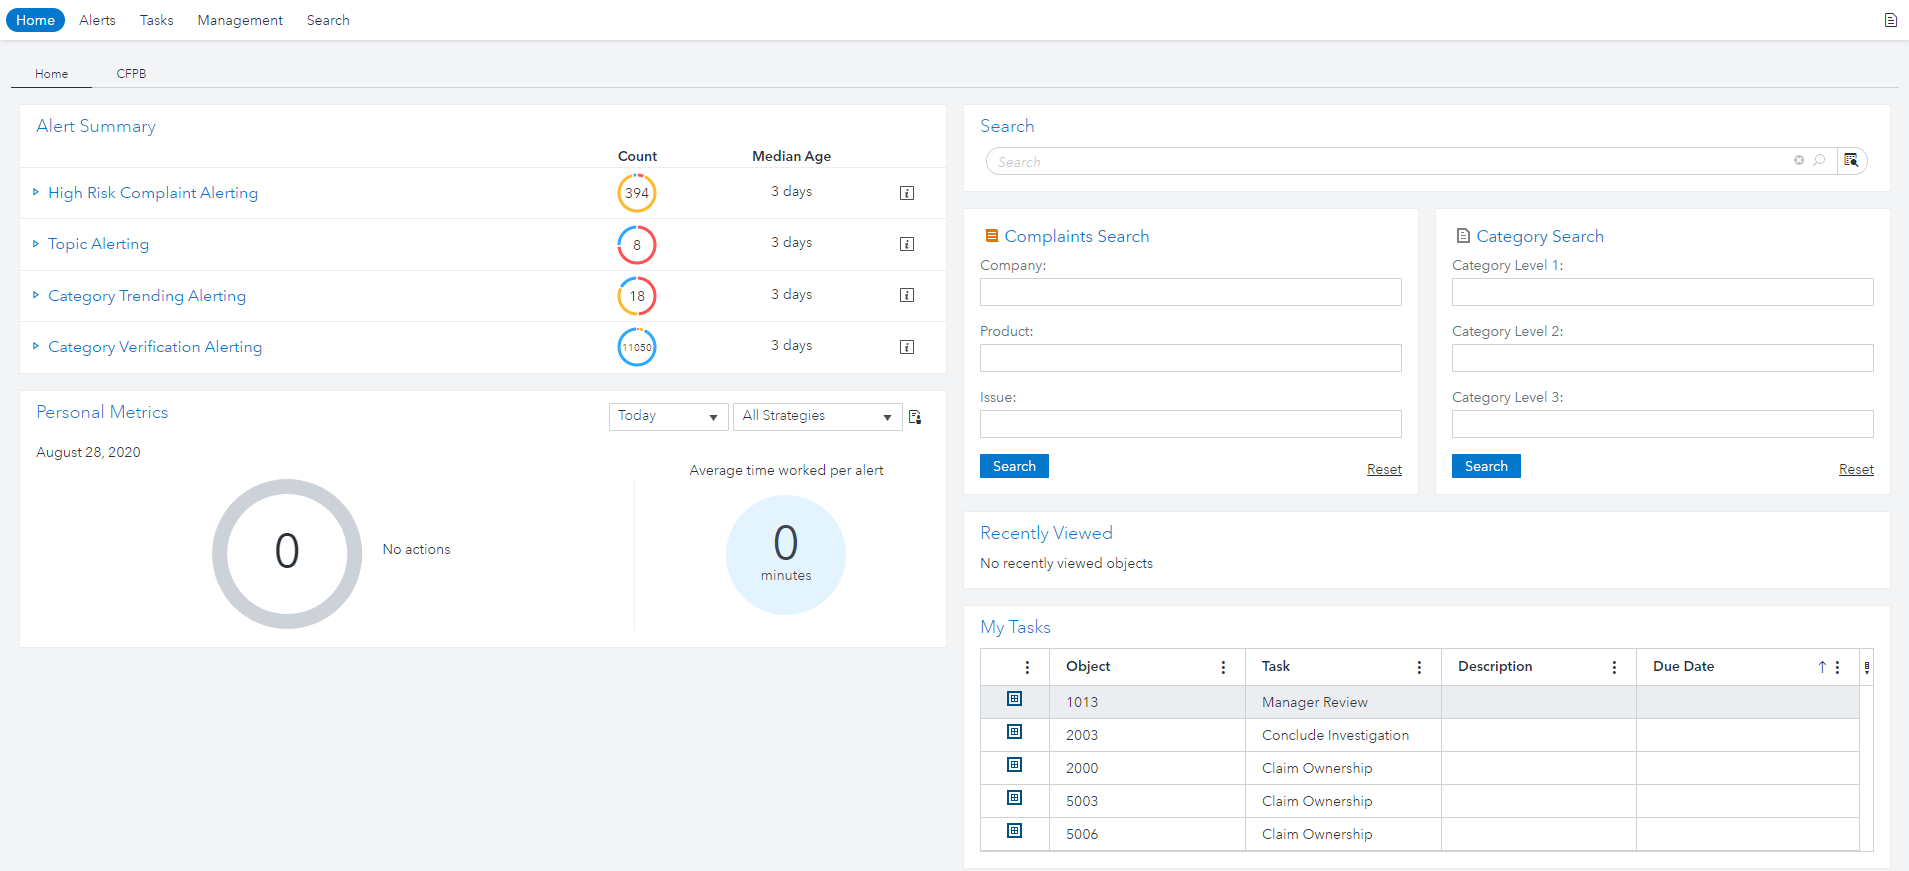This screenshot has height=871, width=1909.
Task: Click the report icon beside All Strategies
Action: (915, 417)
